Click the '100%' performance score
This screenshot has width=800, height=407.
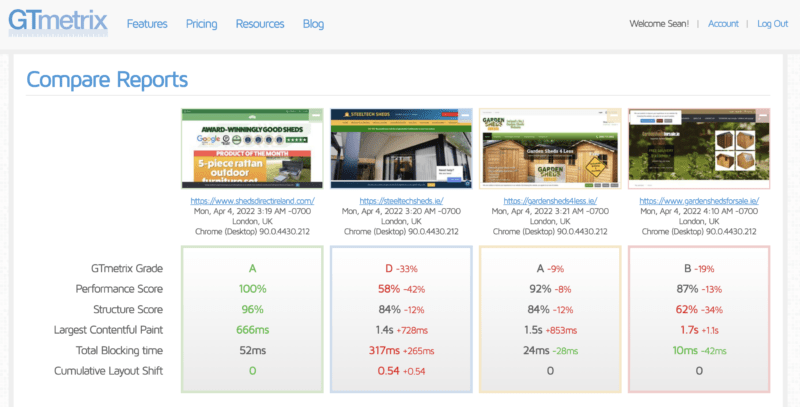[x=253, y=289]
